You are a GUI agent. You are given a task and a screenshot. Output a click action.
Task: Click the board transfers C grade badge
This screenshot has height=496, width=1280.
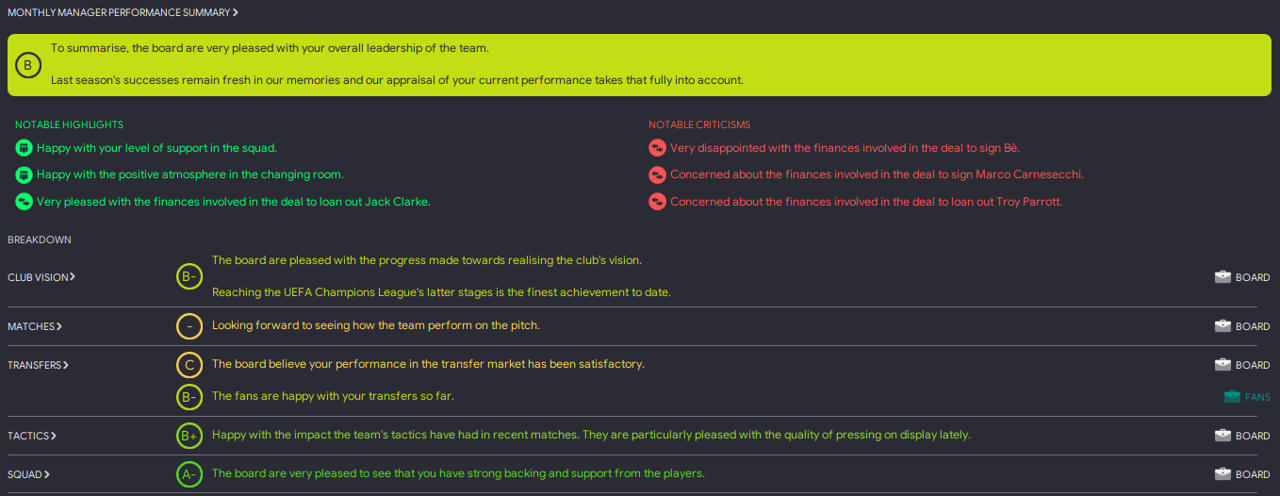(189, 365)
